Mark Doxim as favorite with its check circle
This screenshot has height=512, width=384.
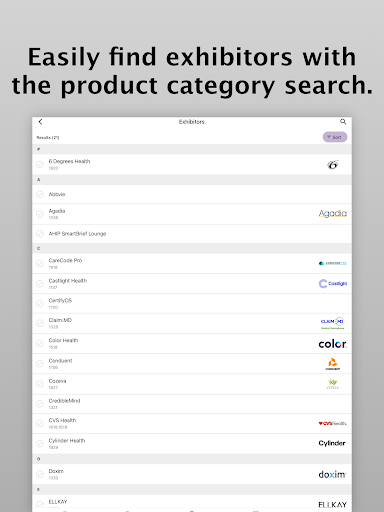pyautogui.click(x=40, y=474)
